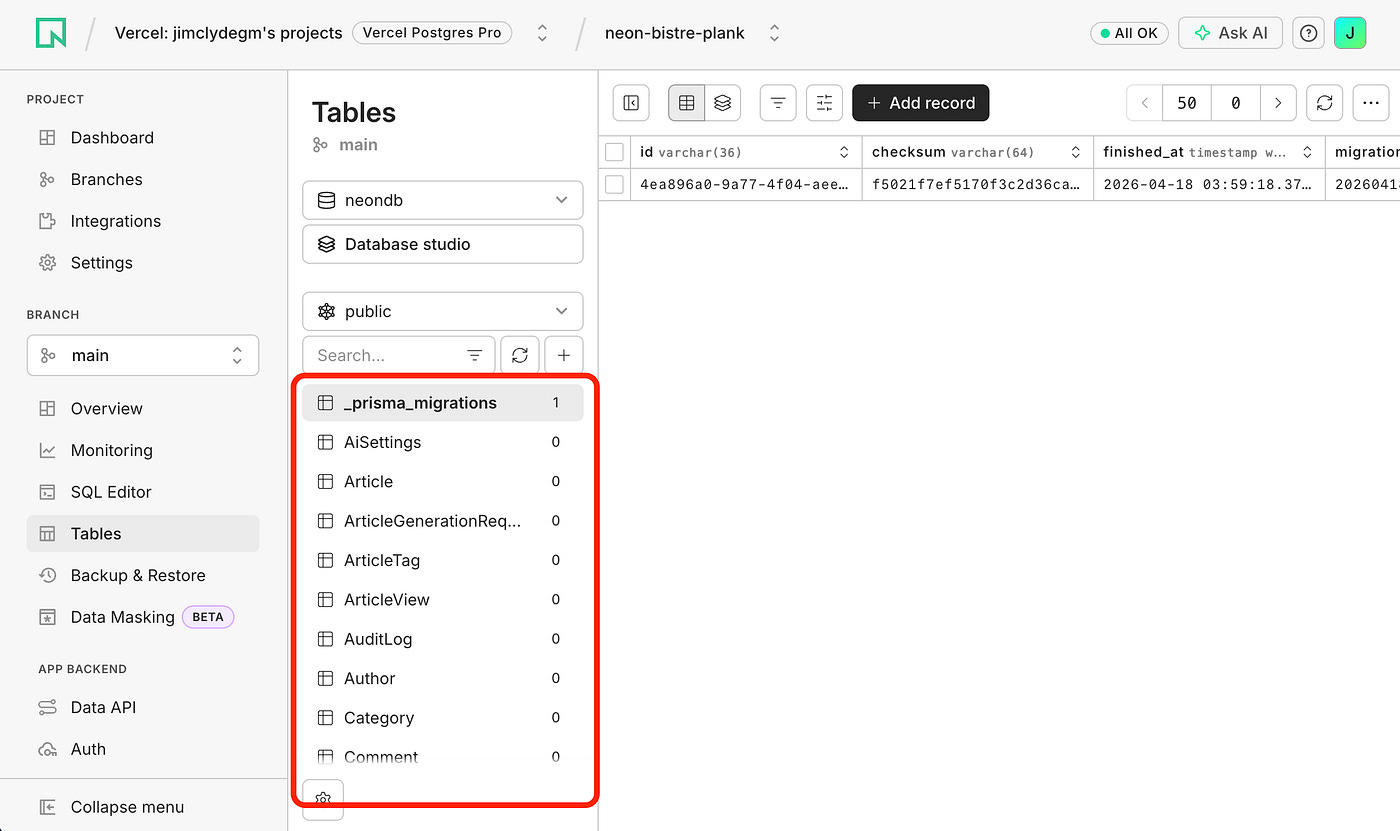Select the _prisma_migrations table
The image size is (1400, 831).
442,403
